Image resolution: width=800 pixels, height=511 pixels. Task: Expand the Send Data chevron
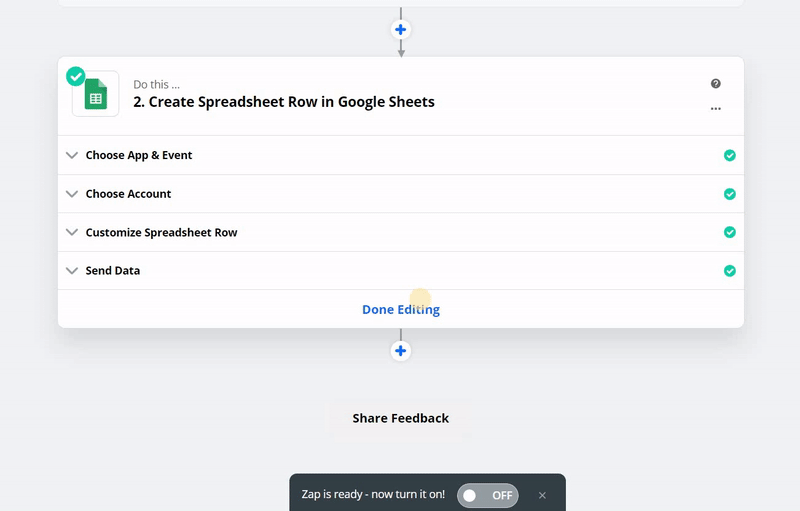(x=71, y=271)
